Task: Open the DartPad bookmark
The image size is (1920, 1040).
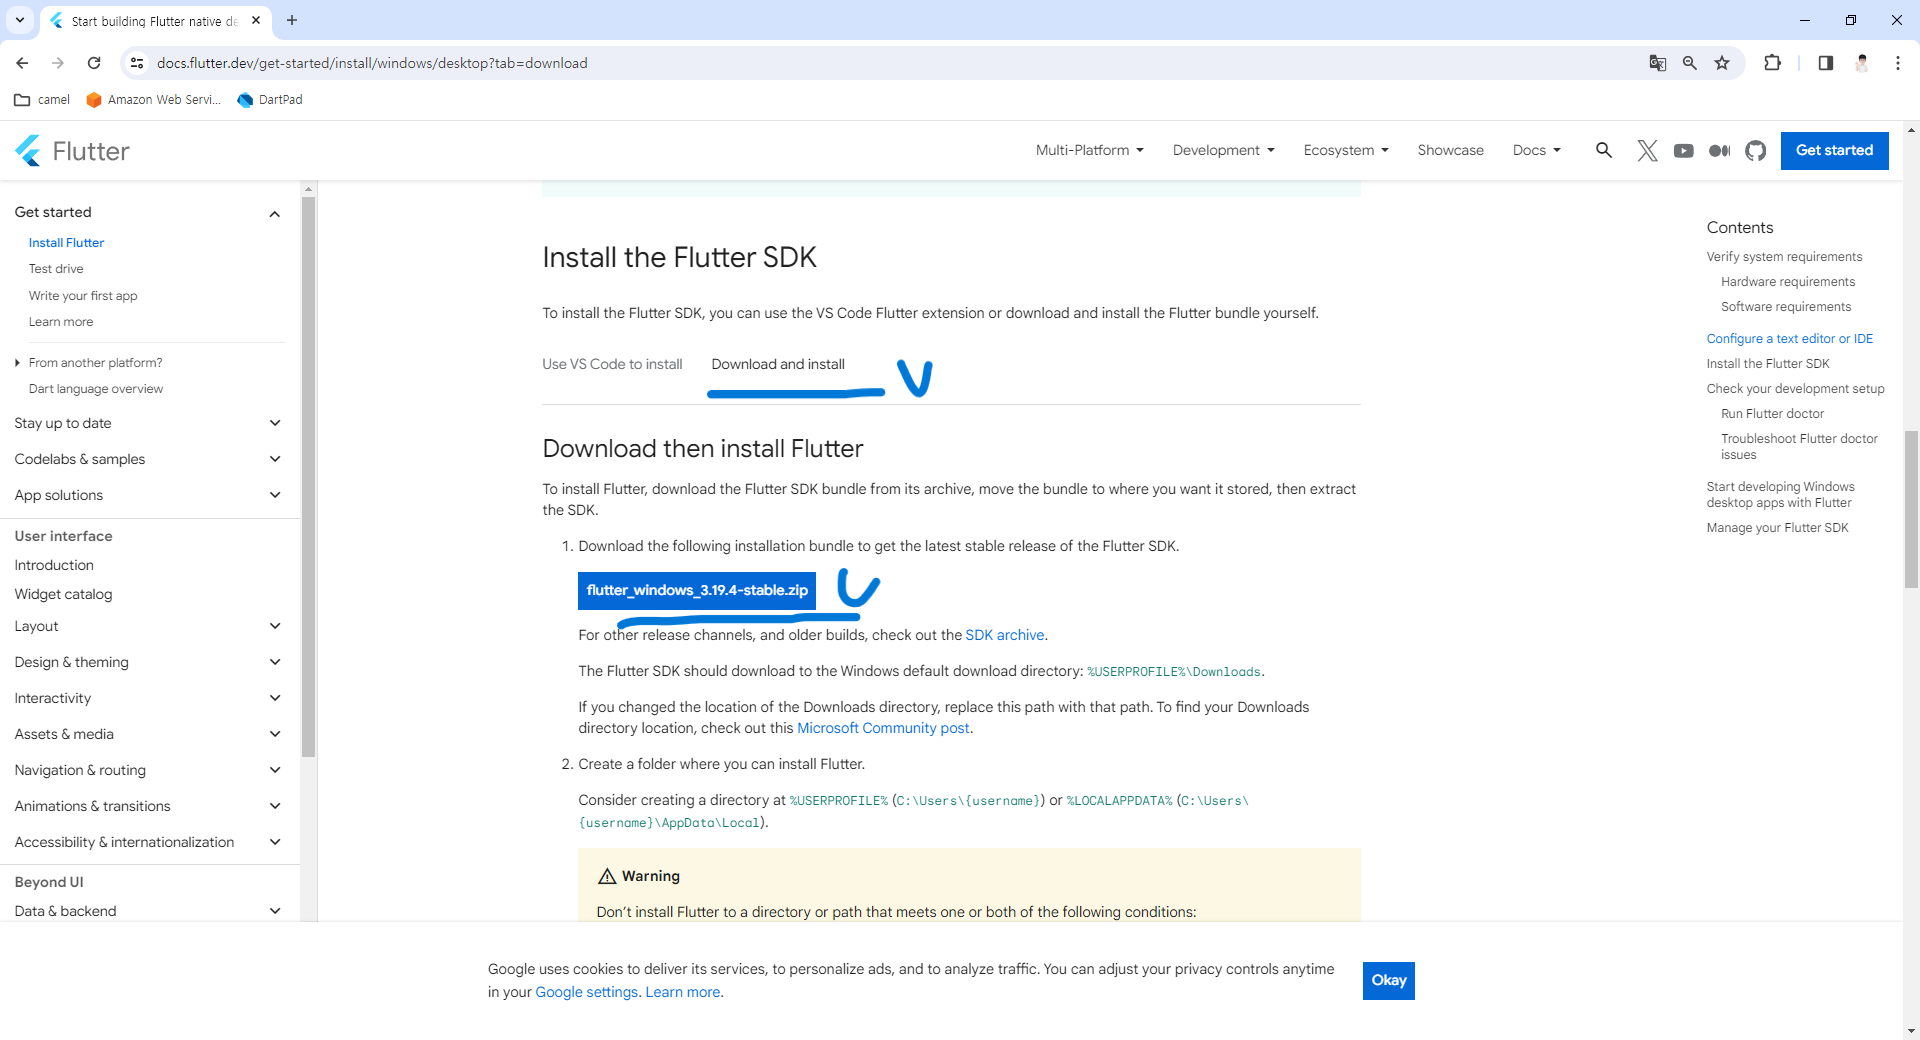Action: (270, 100)
